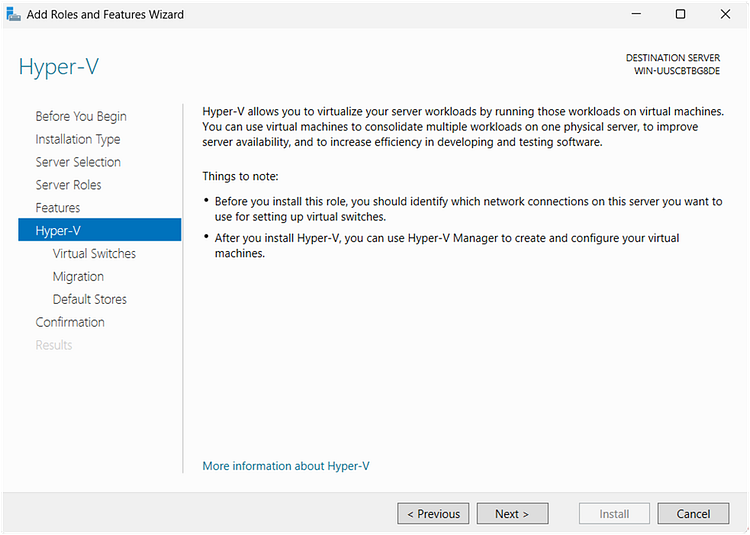Click the greyed-out Results step
Viewport: 750px width, 535px height.
tap(54, 345)
